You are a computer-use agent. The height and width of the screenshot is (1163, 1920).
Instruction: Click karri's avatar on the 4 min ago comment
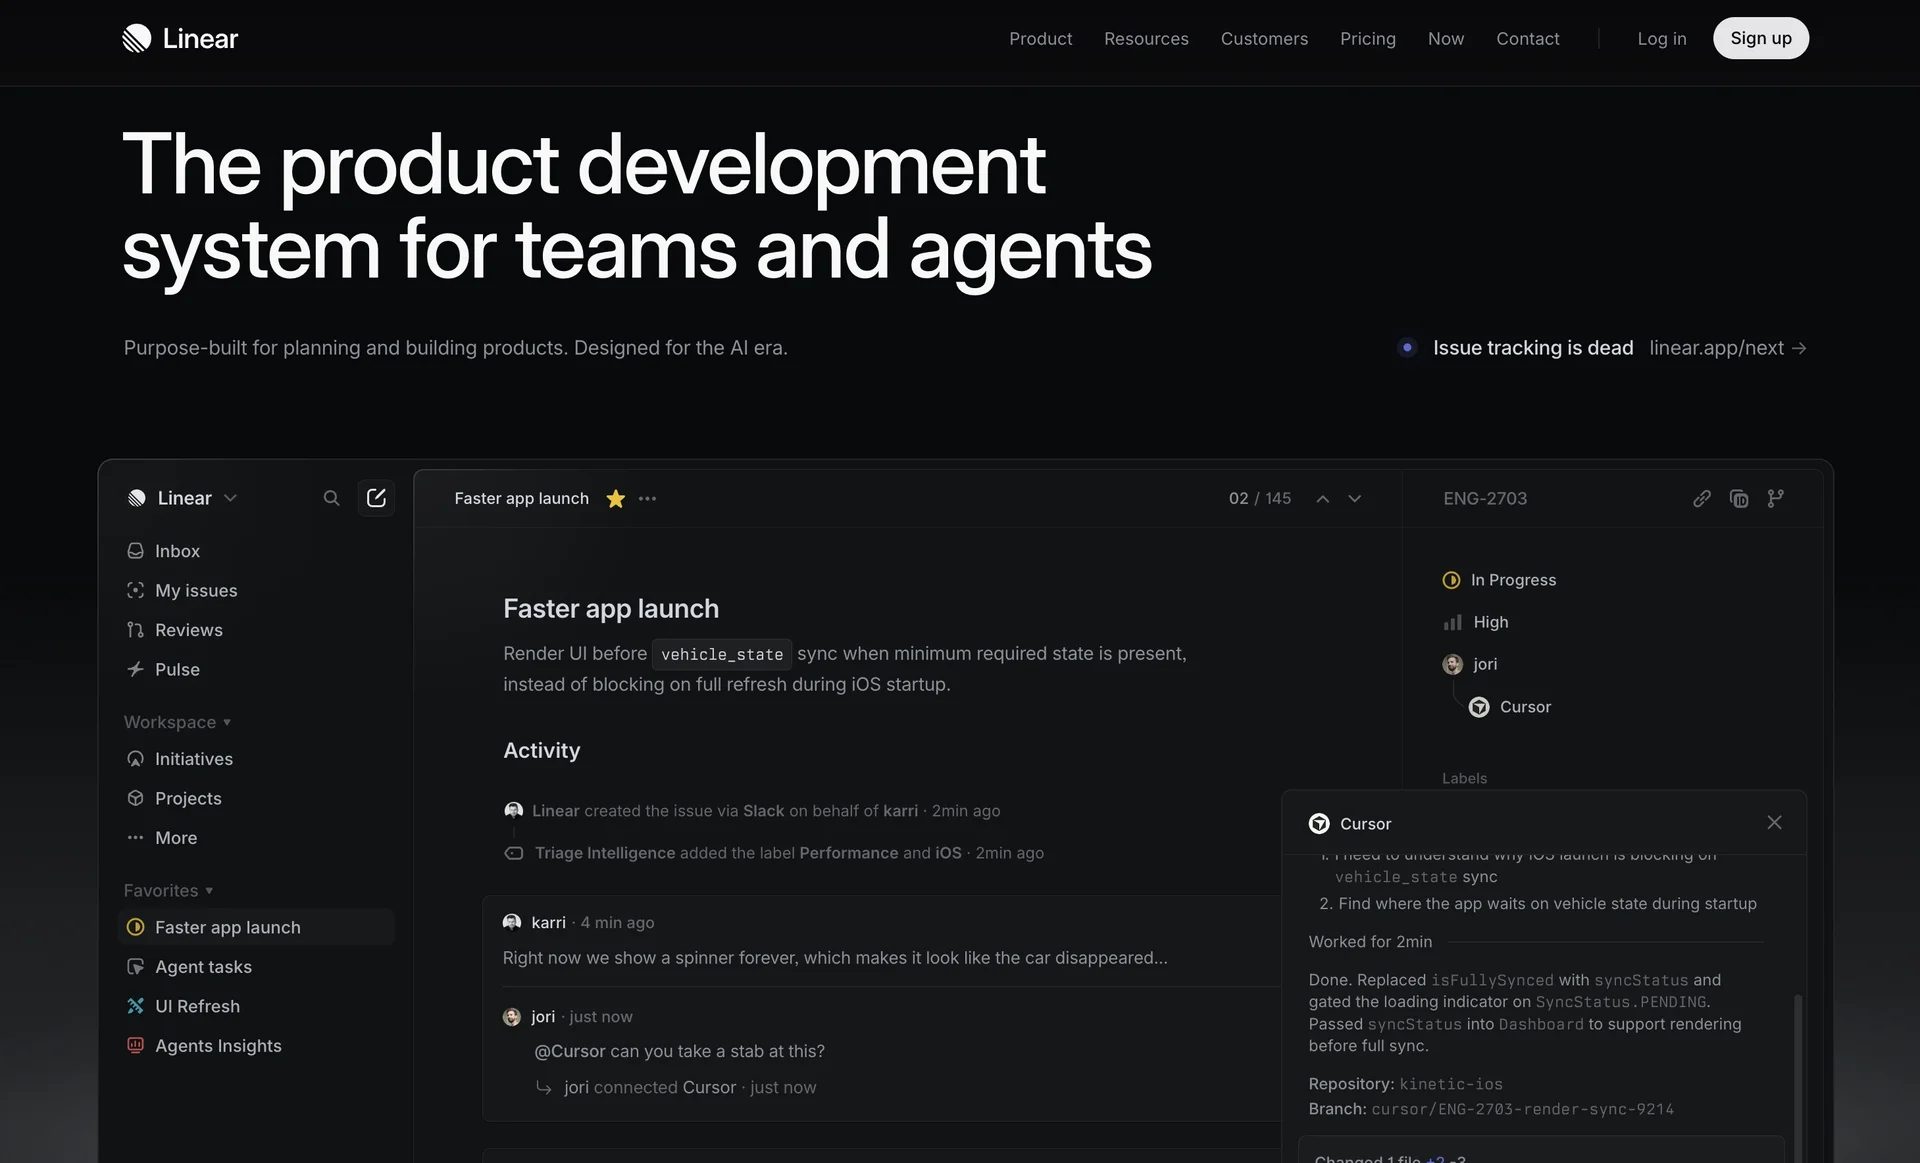[512, 922]
